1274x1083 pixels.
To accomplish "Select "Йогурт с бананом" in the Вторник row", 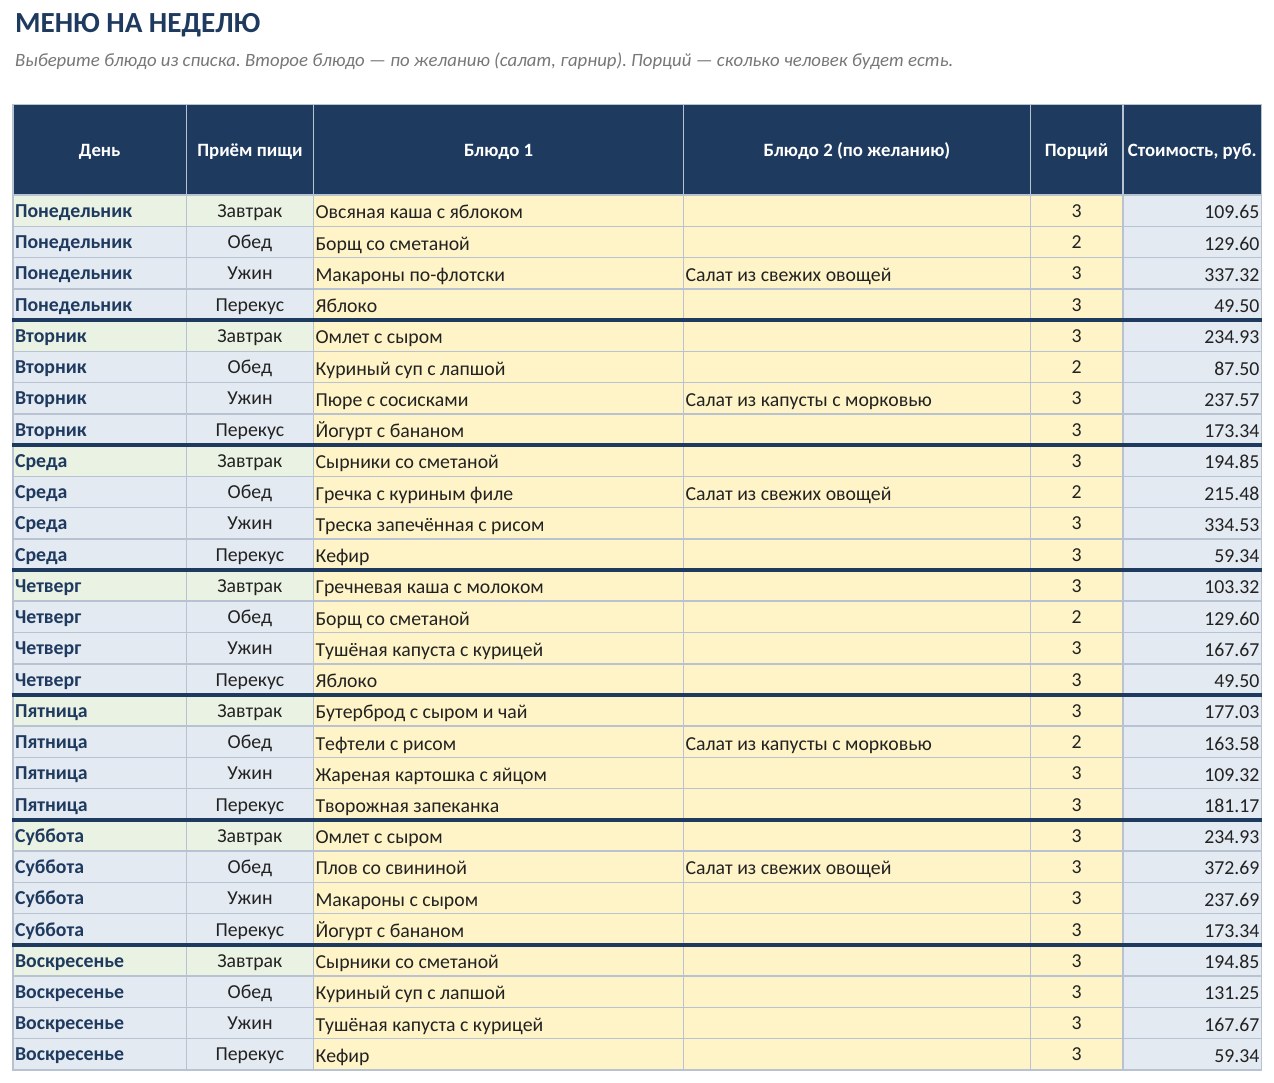I will point(498,430).
